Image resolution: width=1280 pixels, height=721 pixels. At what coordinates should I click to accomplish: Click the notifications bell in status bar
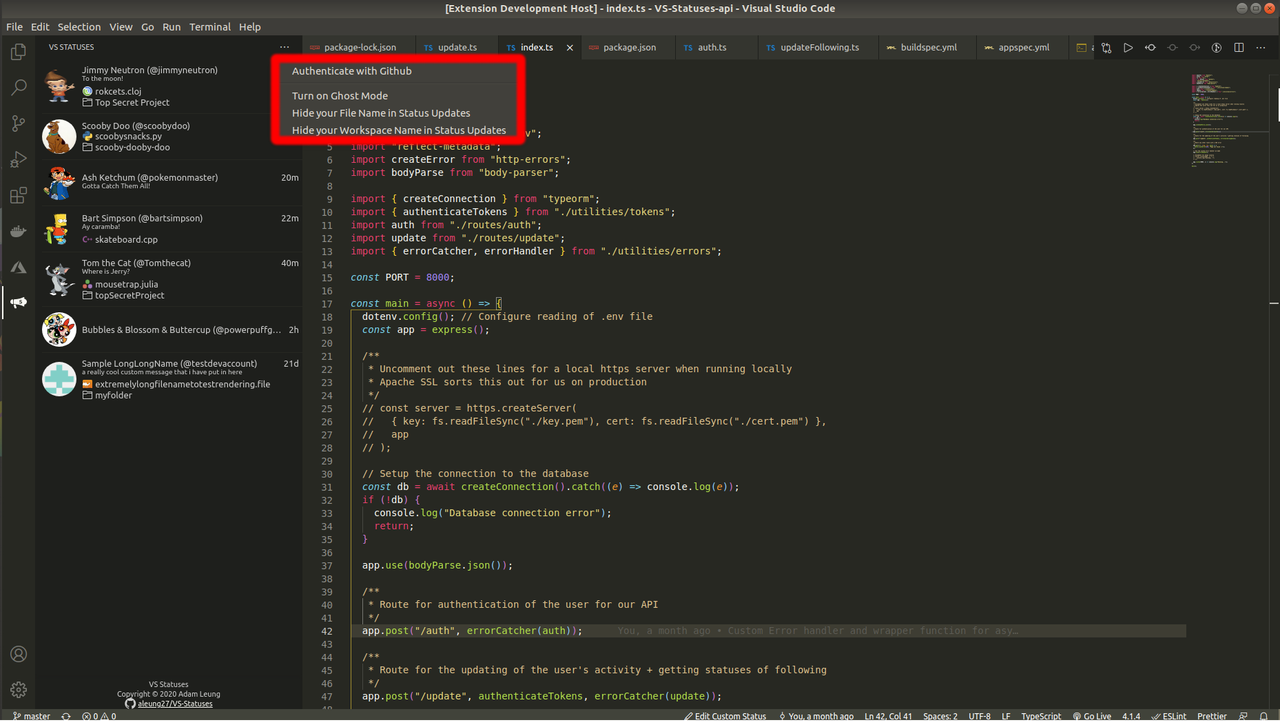click(1266, 716)
